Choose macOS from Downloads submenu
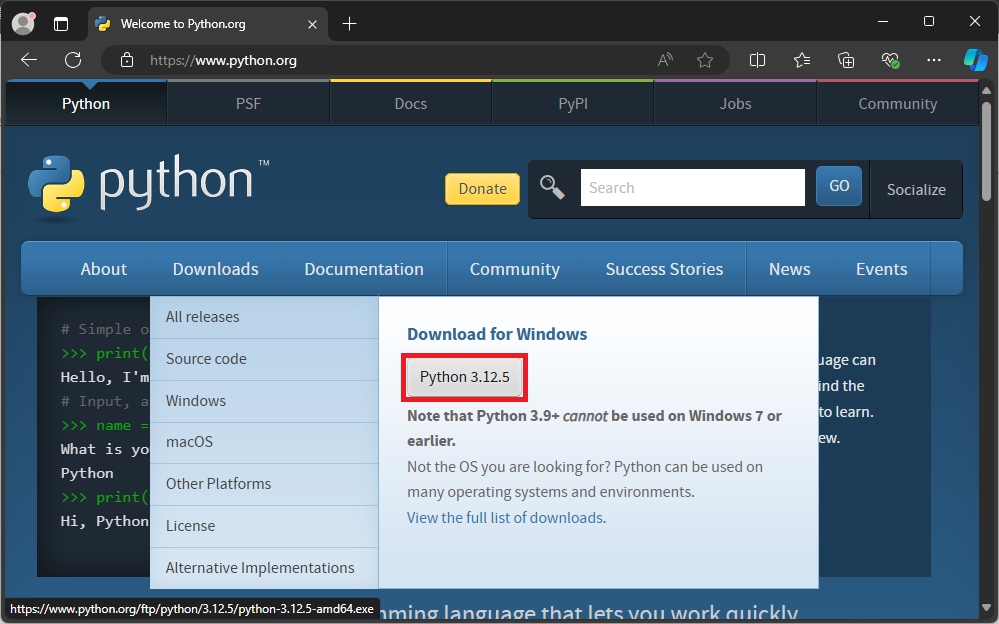999x624 pixels. pos(264,442)
